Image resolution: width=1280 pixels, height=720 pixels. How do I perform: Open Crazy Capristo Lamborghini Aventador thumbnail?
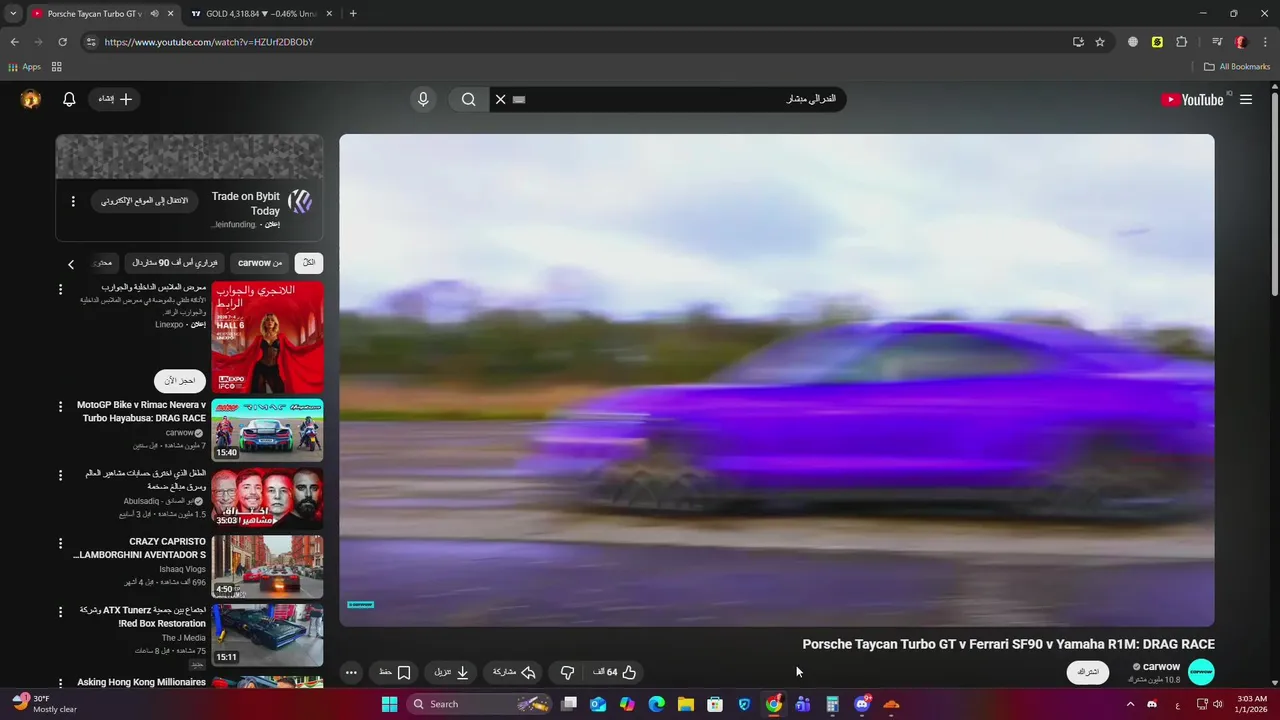pos(267,566)
